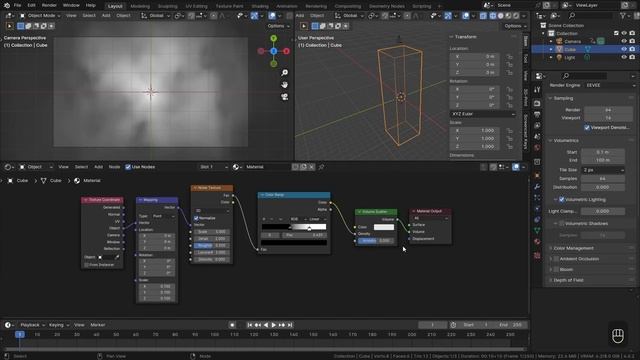Click jump to last frame button
Image resolution: width=640 pixels, height=360 pixels.
(290, 325)
